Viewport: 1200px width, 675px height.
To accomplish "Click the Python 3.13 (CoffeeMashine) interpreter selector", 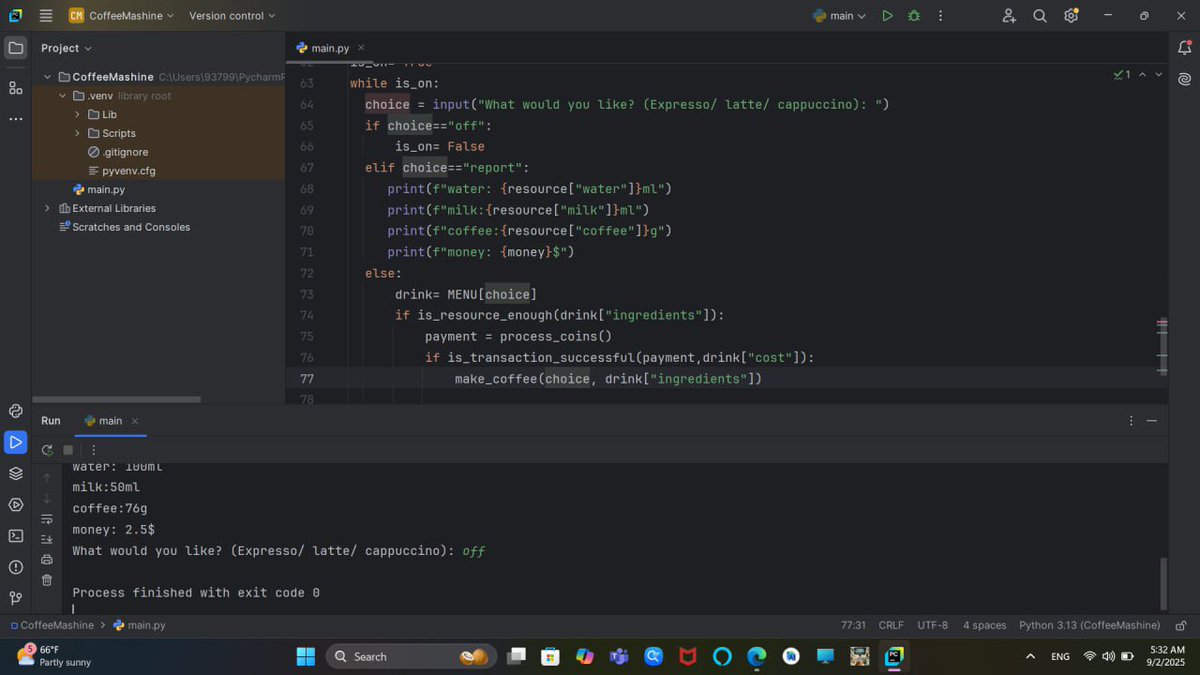I will (1090, 625).
